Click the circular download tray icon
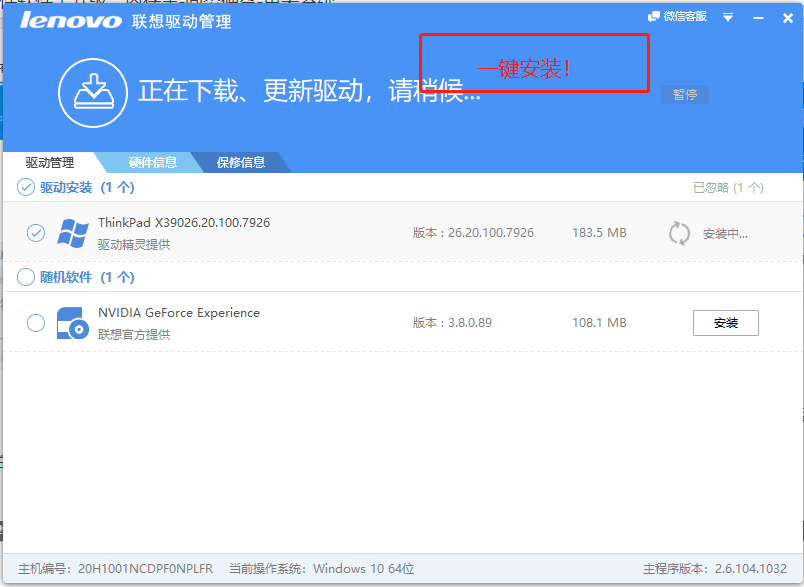The image size is (804, 587). [x=93, y=93]
